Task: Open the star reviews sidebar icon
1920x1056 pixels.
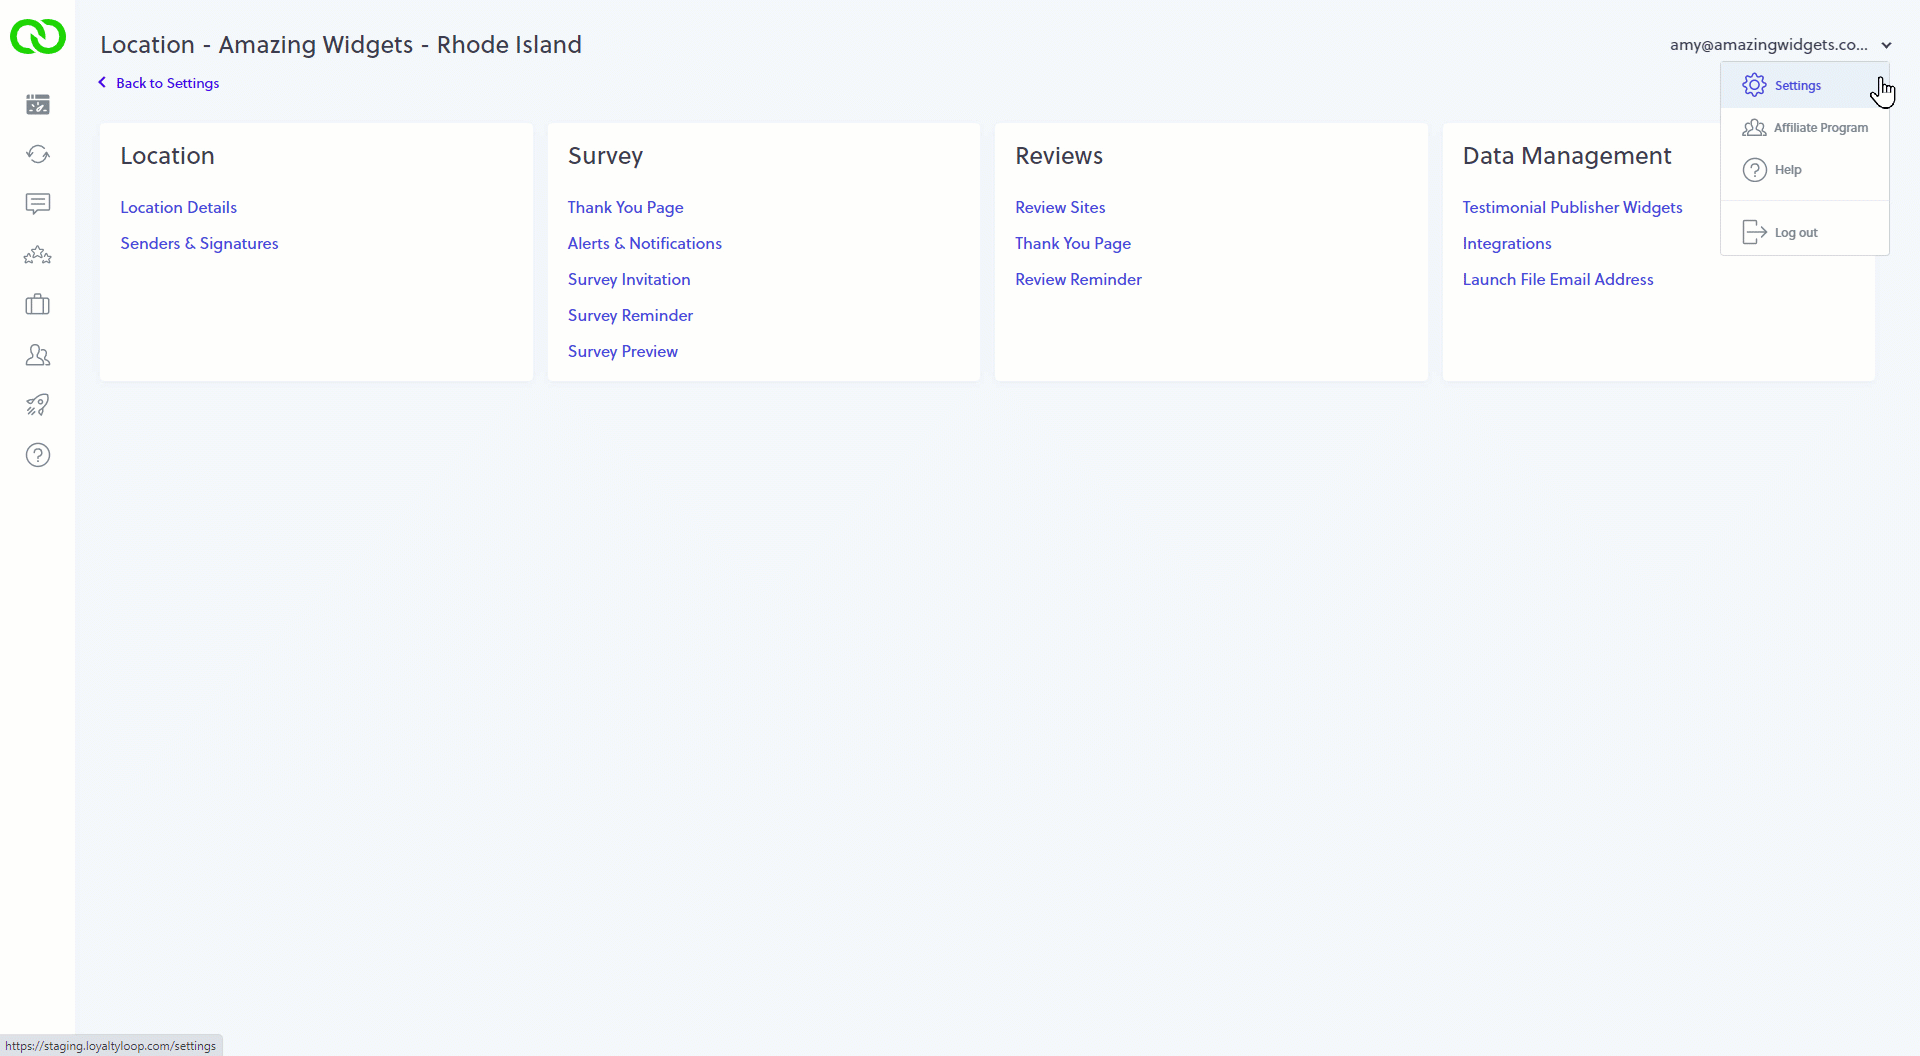Action: [x=38, y=255]
